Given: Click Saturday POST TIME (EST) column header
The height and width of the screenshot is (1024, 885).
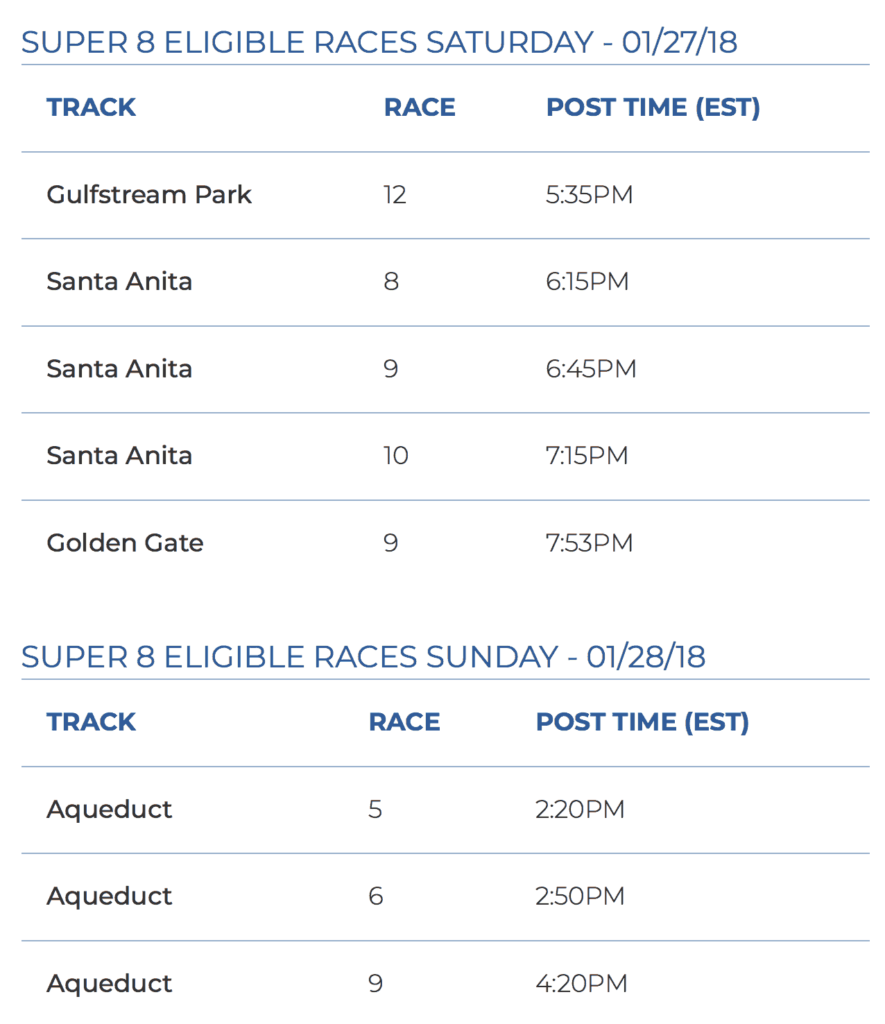Looking at the screenshot, I should tap(653, 107).
